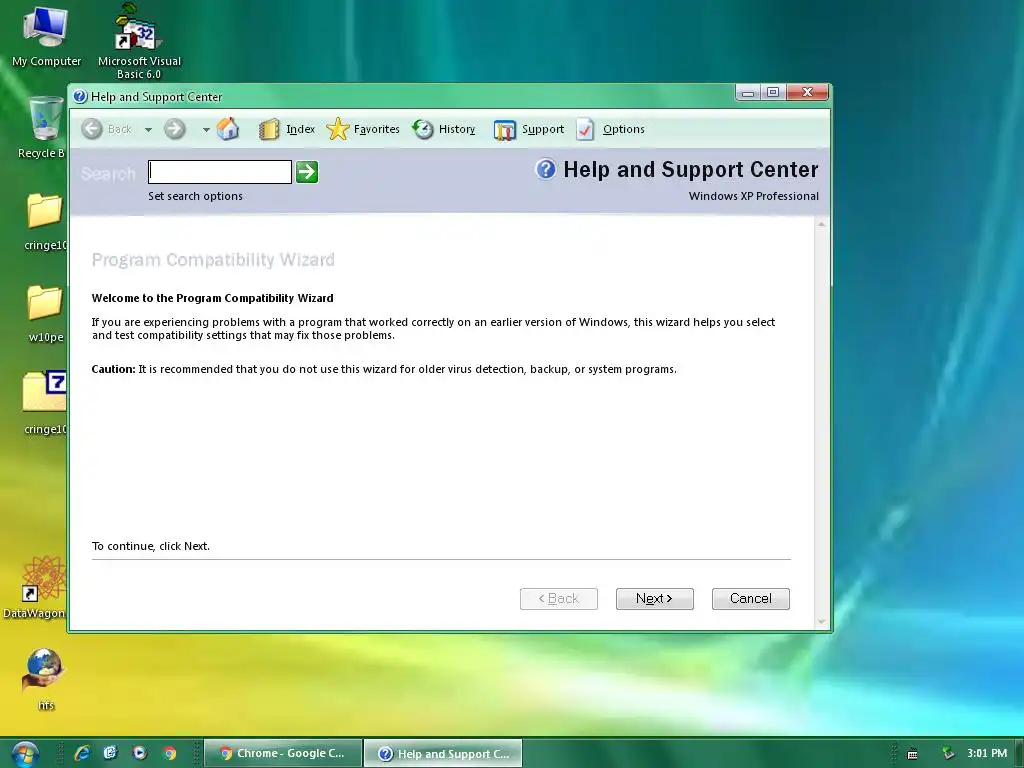
Task: Open the Index book icon
Action: coord(268,129)
